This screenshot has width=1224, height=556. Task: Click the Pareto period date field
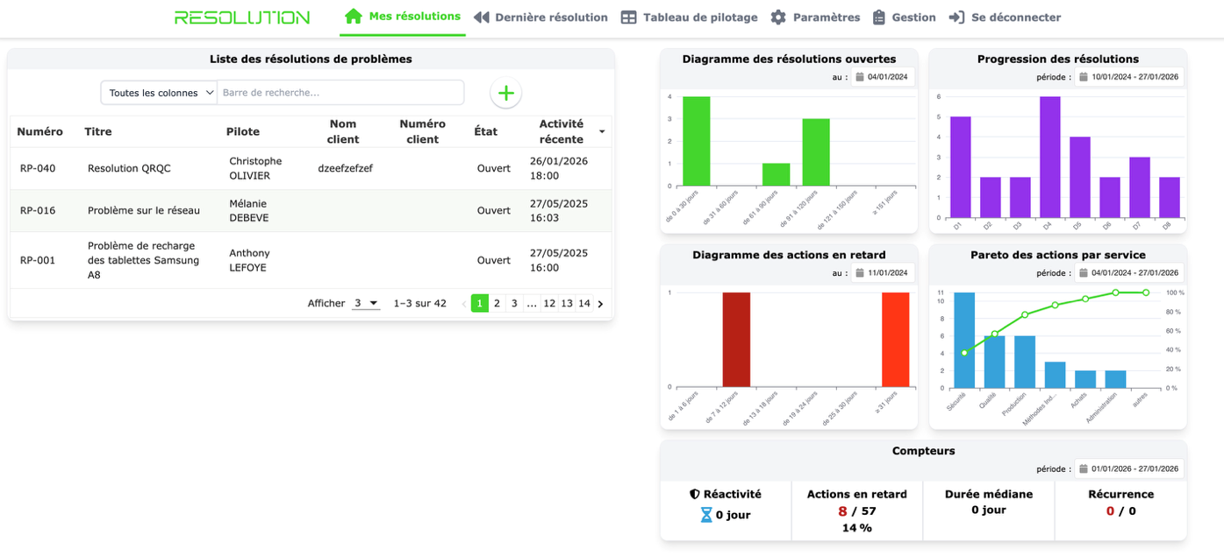click(1128, 272)
